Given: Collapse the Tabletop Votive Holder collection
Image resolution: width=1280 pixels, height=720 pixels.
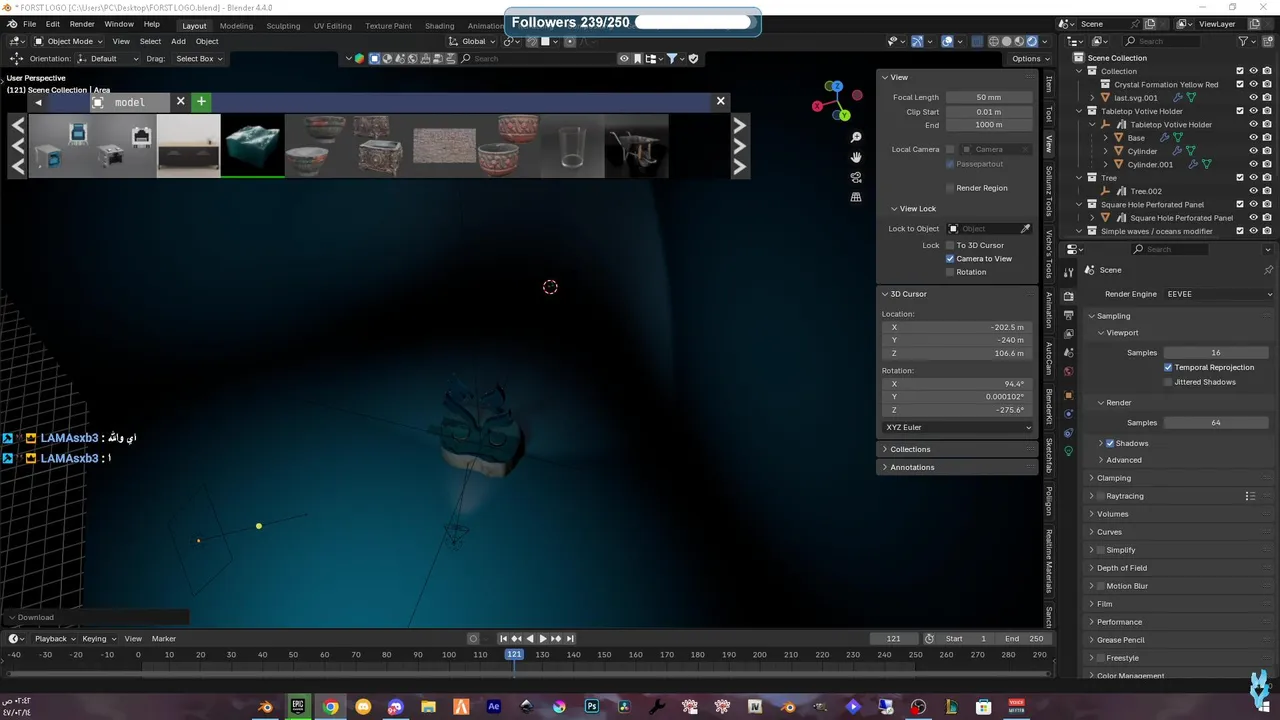Looking at the screenshot, I should [x=1081, y=111].
